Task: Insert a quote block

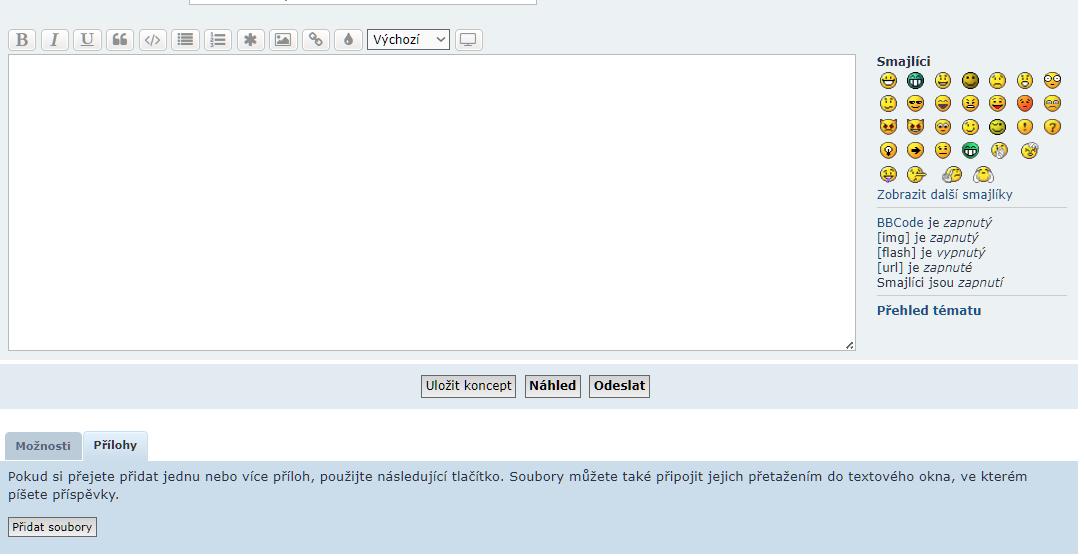Action: tap(120, 40)
